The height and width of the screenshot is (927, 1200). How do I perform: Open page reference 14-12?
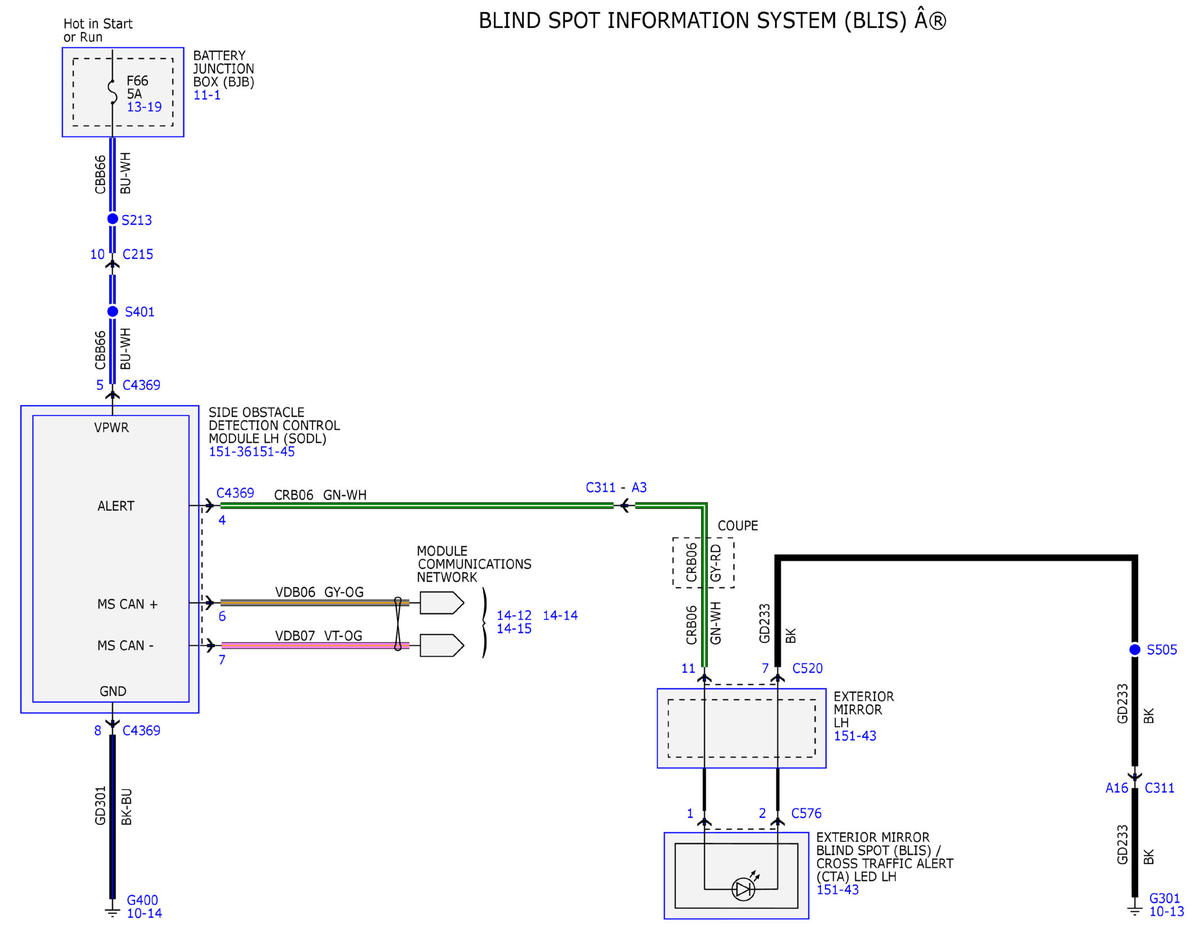pos(513,616)
